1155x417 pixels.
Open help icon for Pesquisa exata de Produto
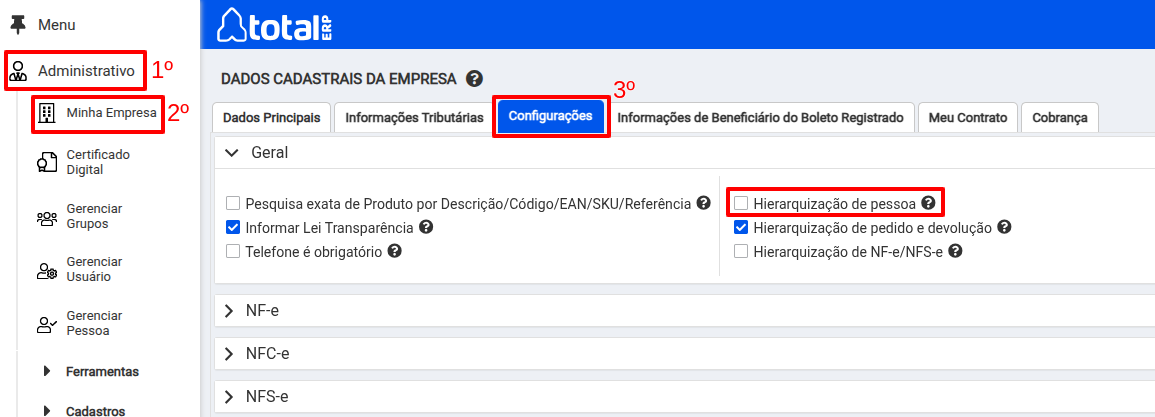click(x=703, y=203)
